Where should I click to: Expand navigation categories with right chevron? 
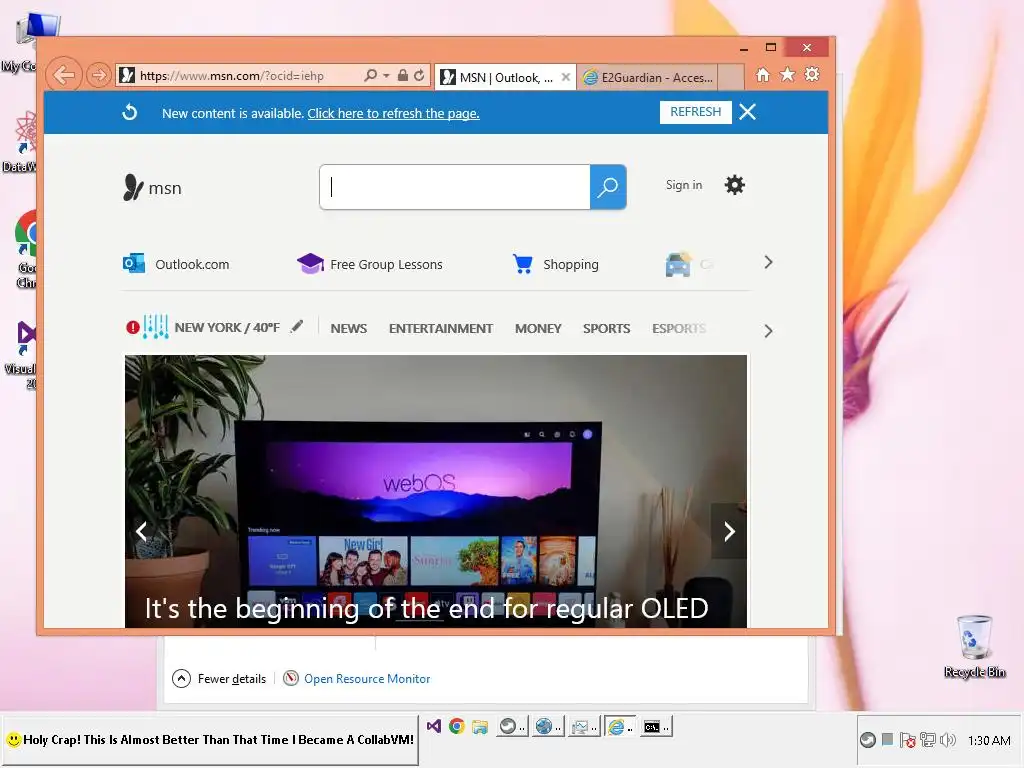coord(768,331)
